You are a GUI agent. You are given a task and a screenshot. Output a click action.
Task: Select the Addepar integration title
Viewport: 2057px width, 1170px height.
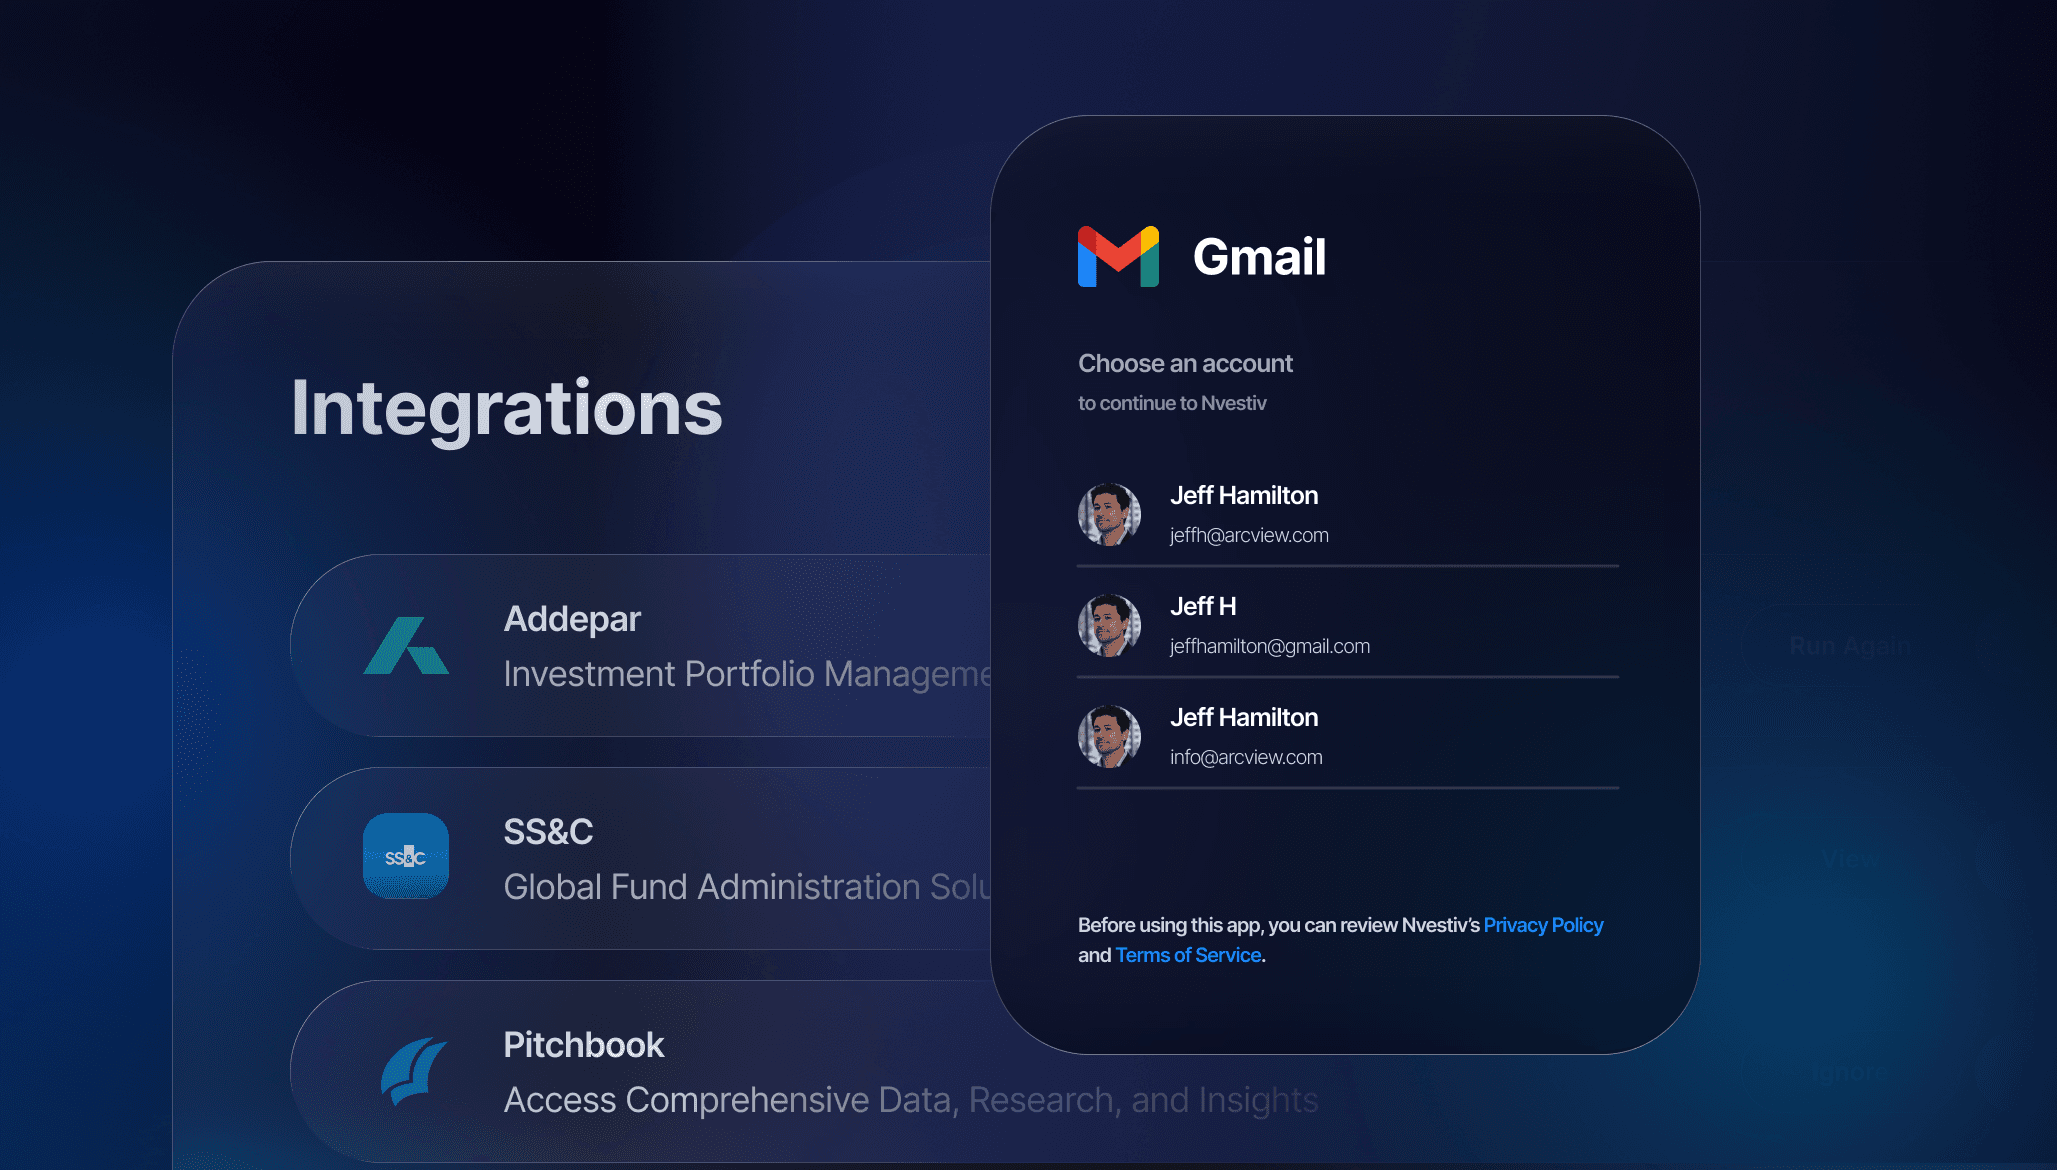[572, 619]
